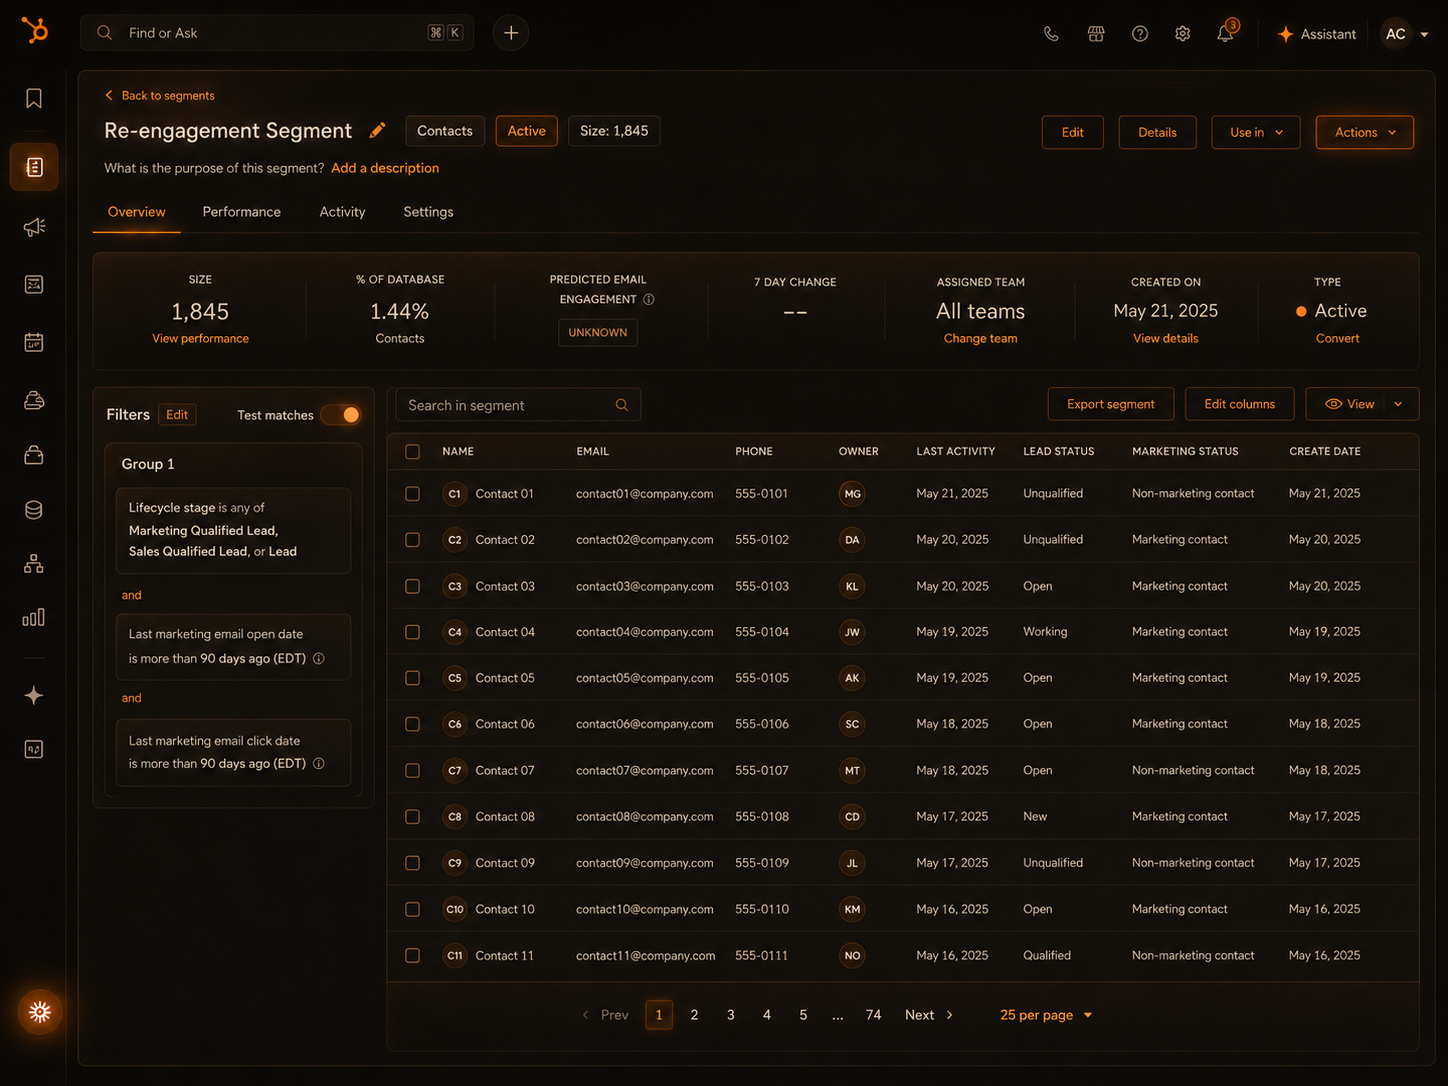The width and height of the screenshot is (1448, 1086).
Task: Click info icon on email open date filter
Action: point(319,658)
